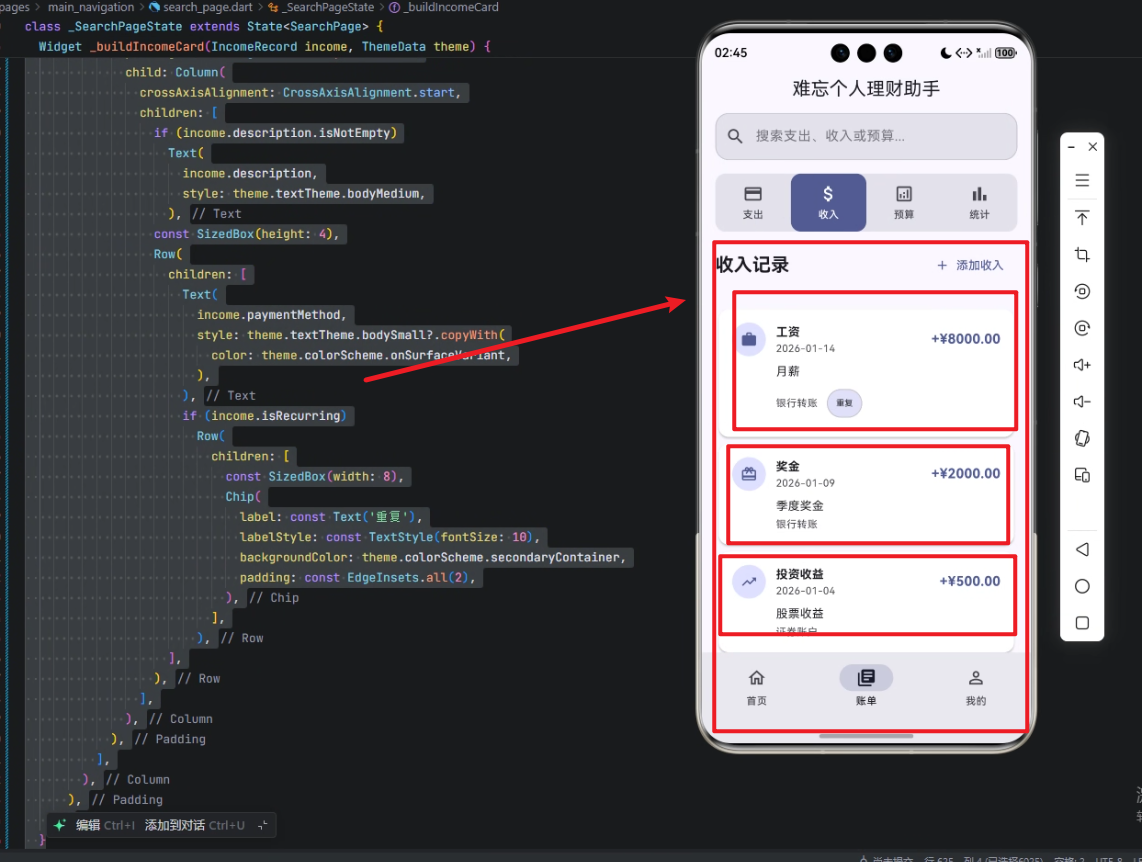Image resolution: width=1142 pixels, height=862 pixels.
Task: Go to 首页 in bottom navigation
Action: (757, 687)
